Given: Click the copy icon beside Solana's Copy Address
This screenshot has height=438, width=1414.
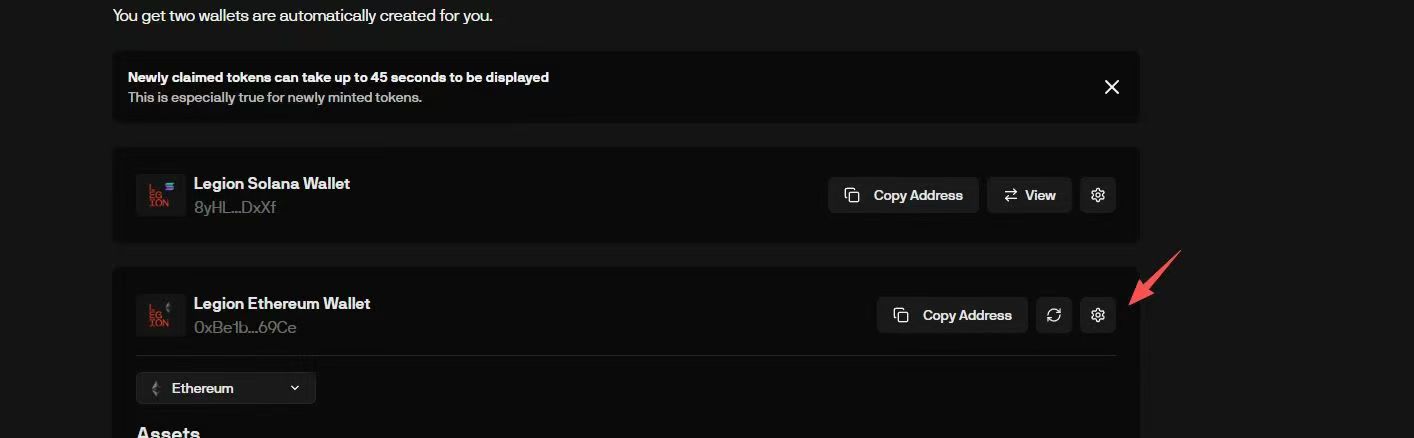Looking at the screenshot, I should point(852,195).
